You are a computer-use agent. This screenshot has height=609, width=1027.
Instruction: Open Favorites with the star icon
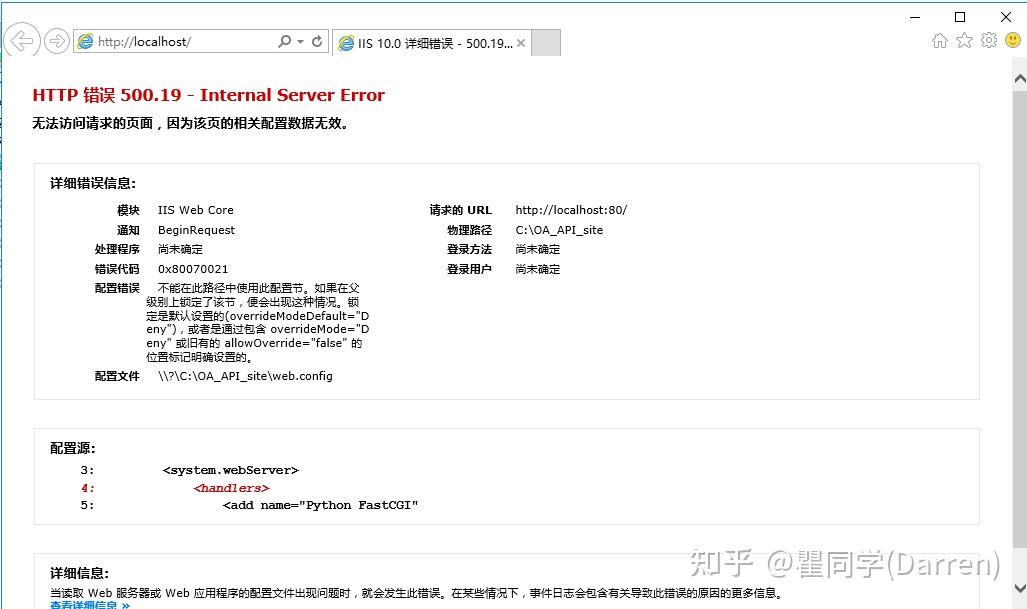(x=963, y=40)
